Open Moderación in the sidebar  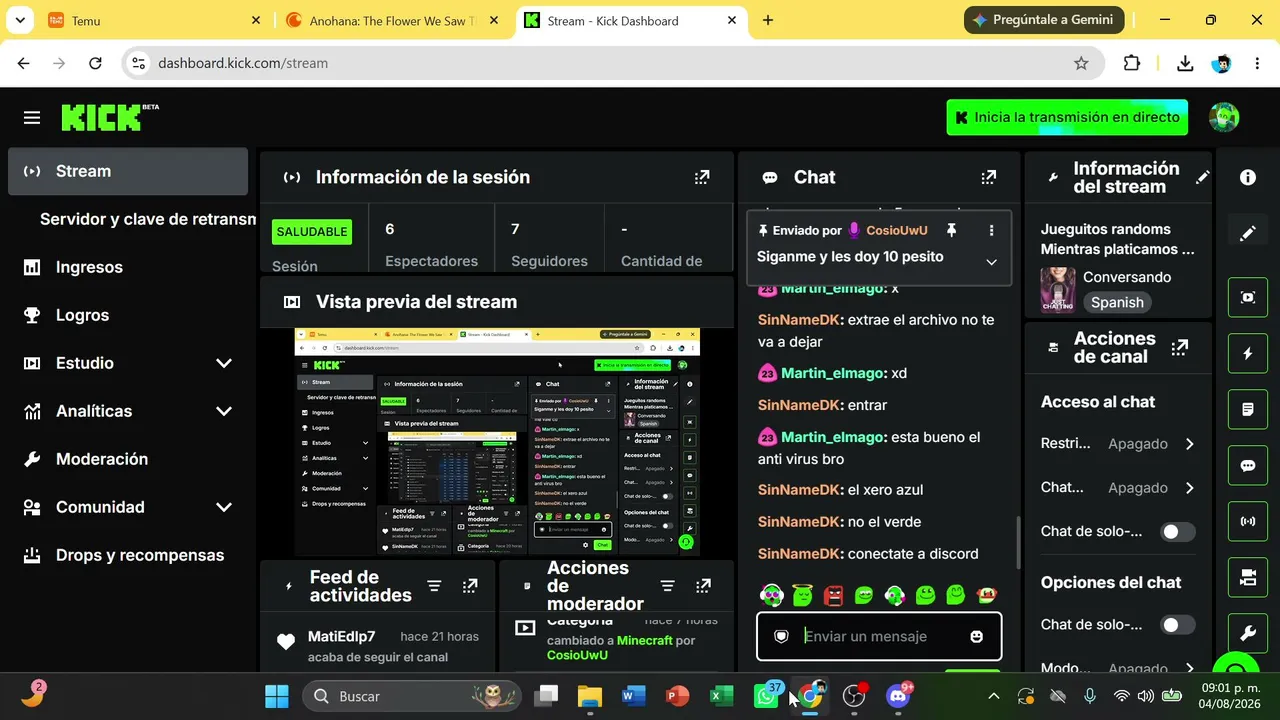[128, 459]
